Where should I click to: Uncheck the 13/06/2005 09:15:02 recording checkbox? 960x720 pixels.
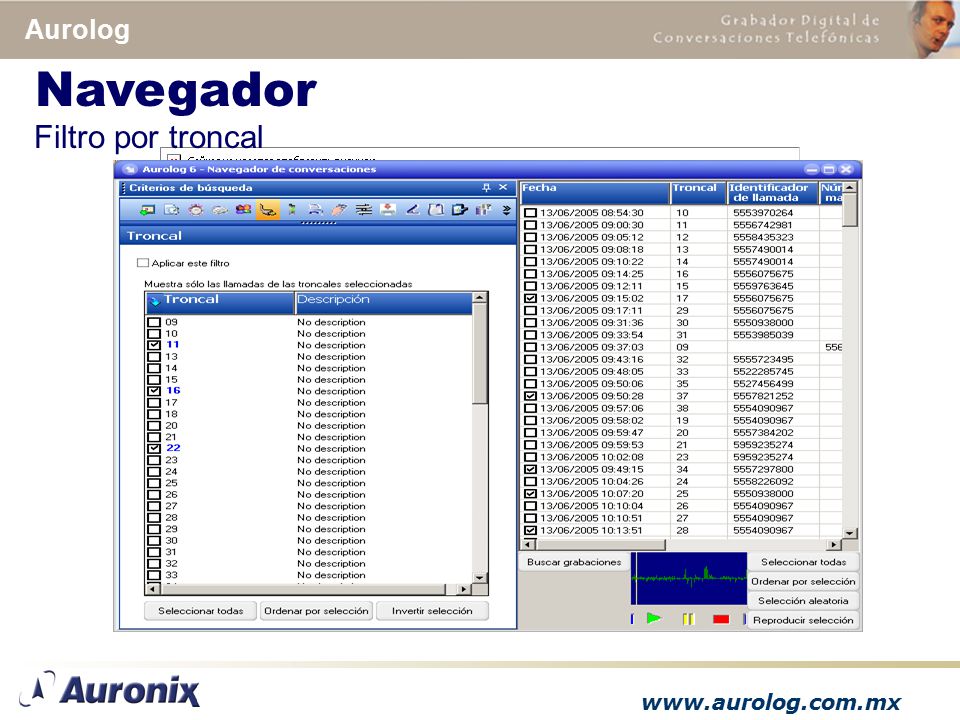530,298
